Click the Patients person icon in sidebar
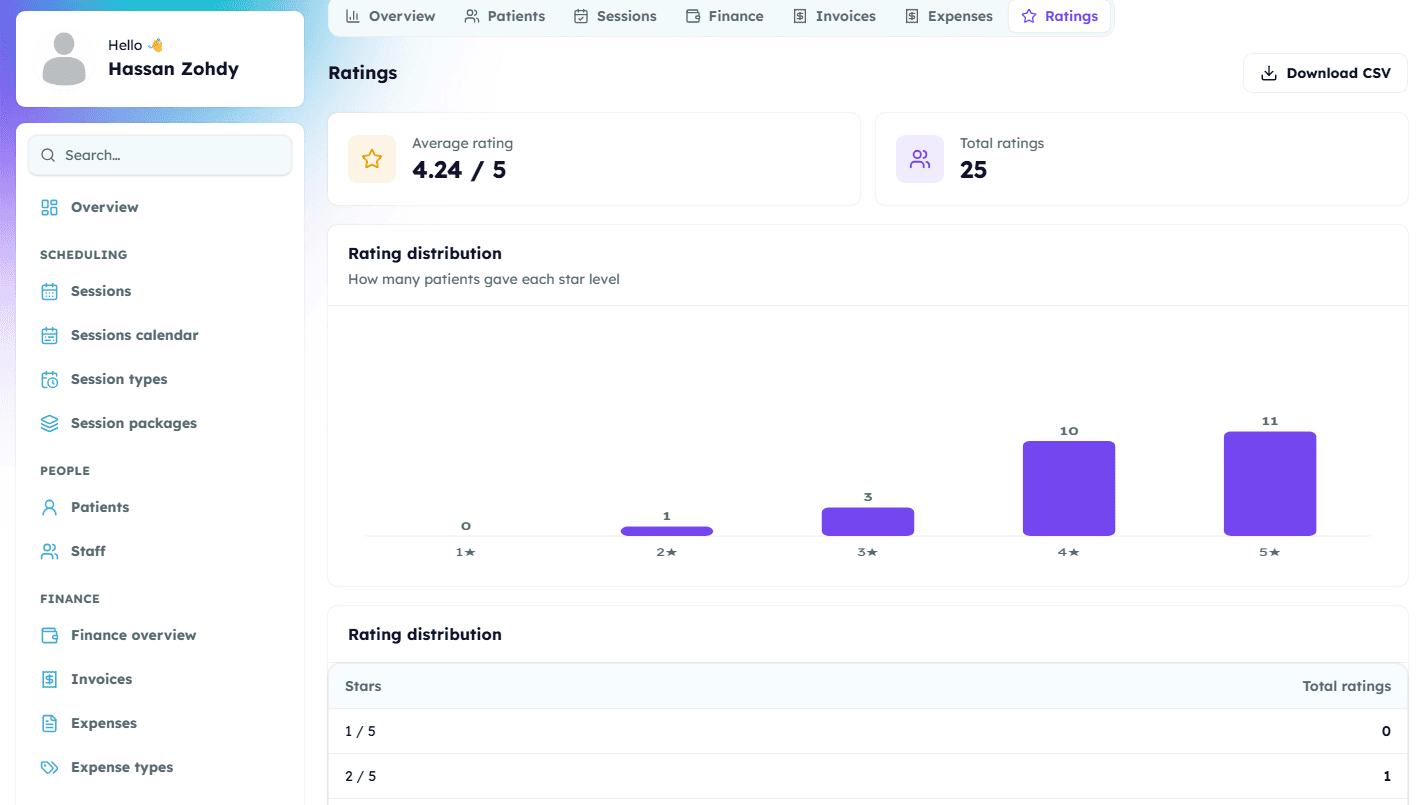 click(x=49, y=507)
